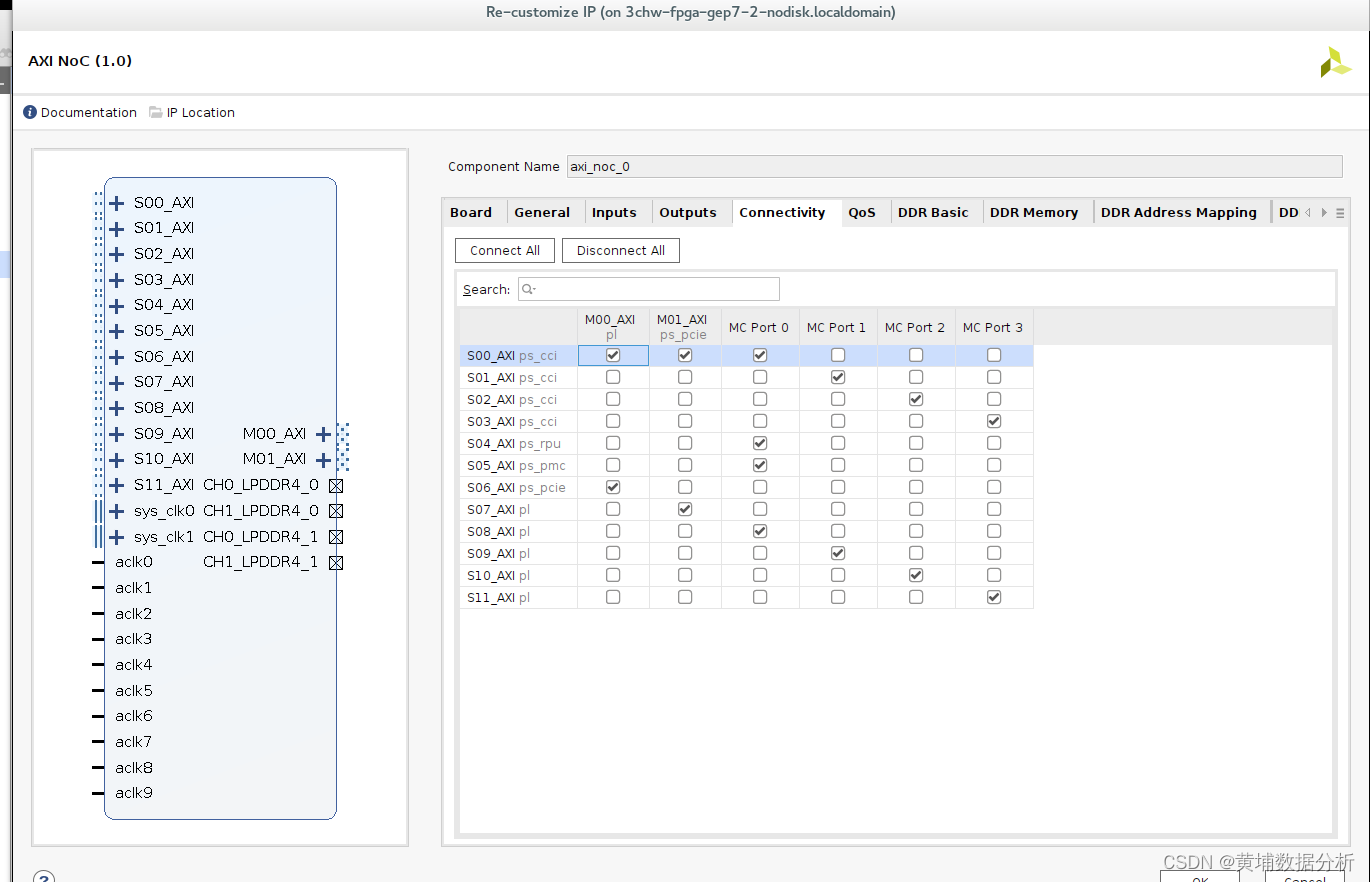Uncheck S06_AXI to M00_AXI connection
Viewport: 1370px width, 882px height.
click(613, 487)
